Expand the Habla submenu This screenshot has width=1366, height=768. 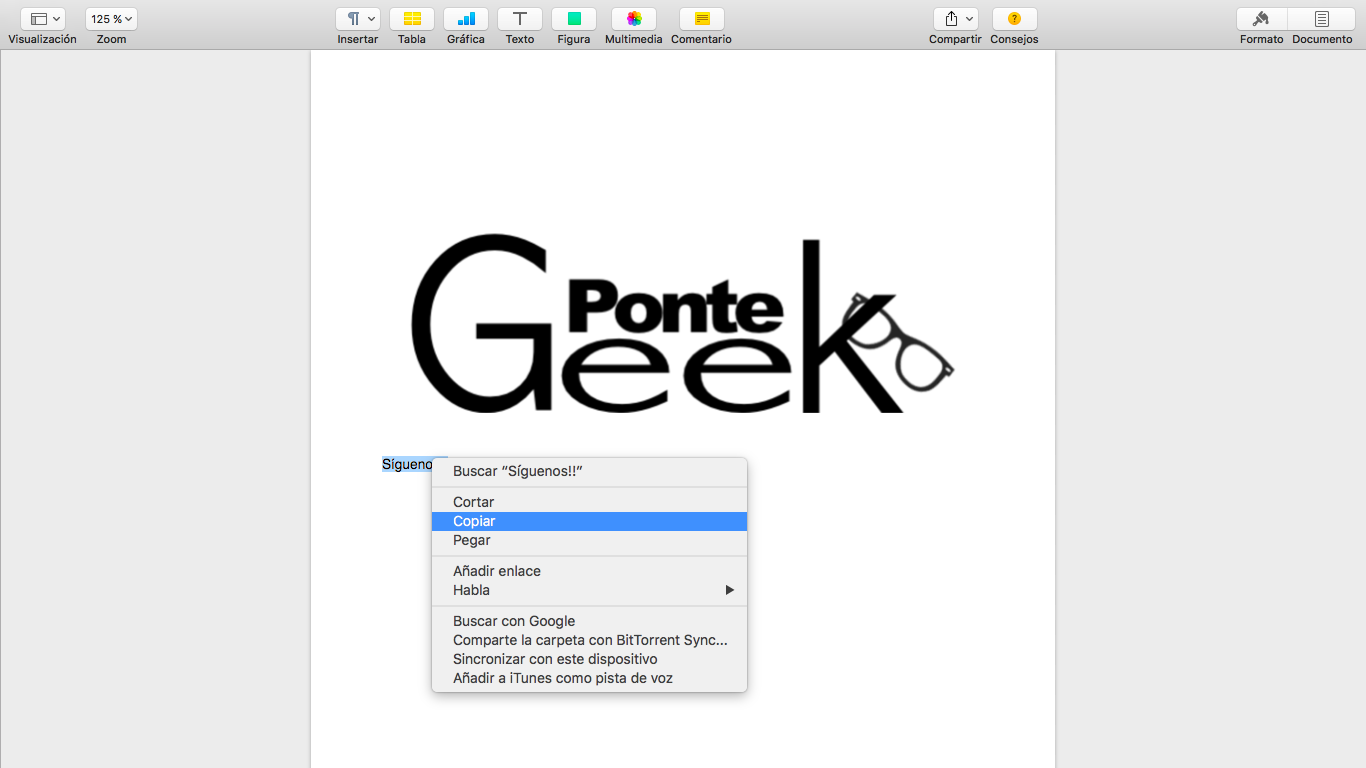point(589,590)
